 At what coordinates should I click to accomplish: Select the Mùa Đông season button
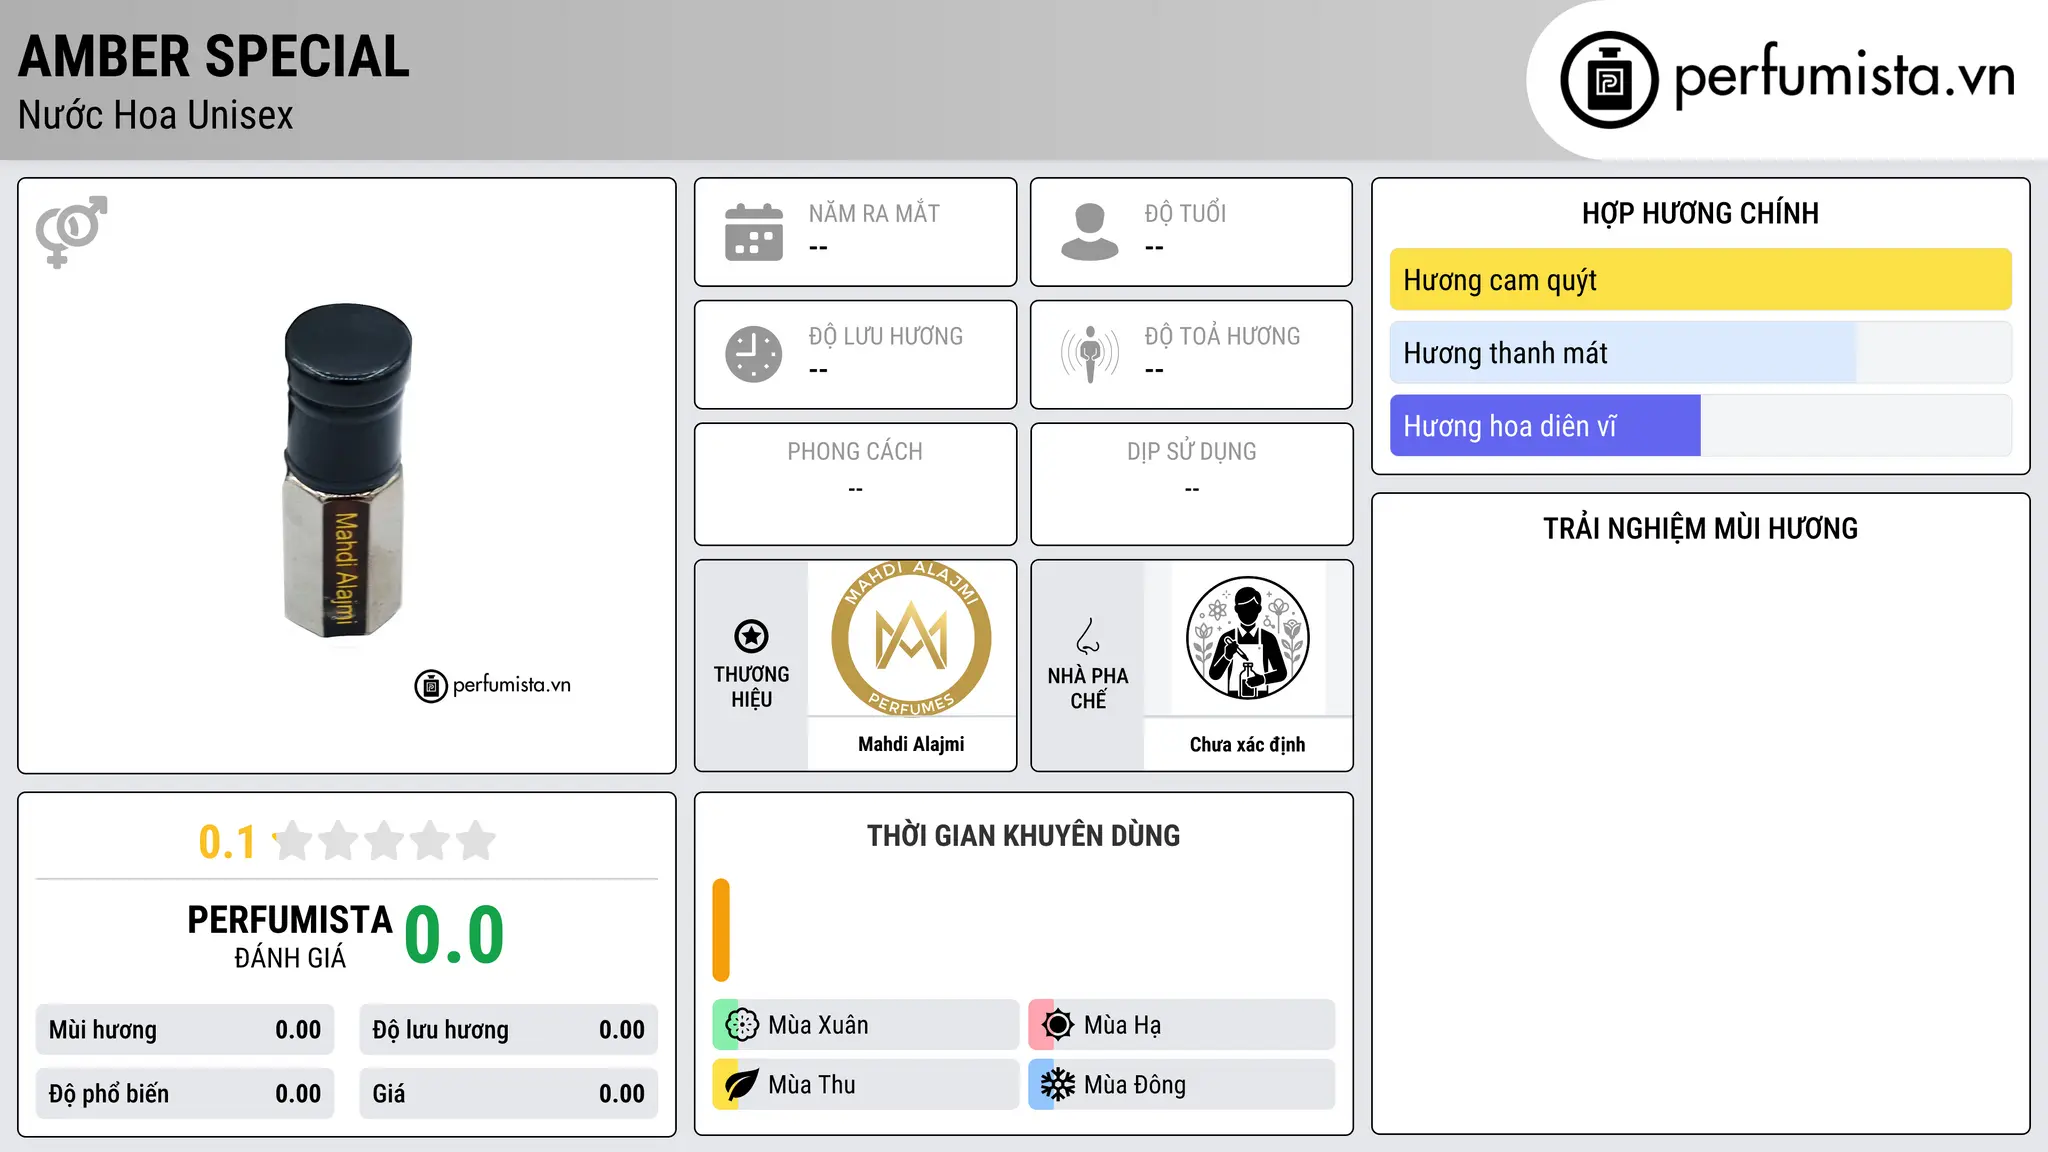1182,1085
